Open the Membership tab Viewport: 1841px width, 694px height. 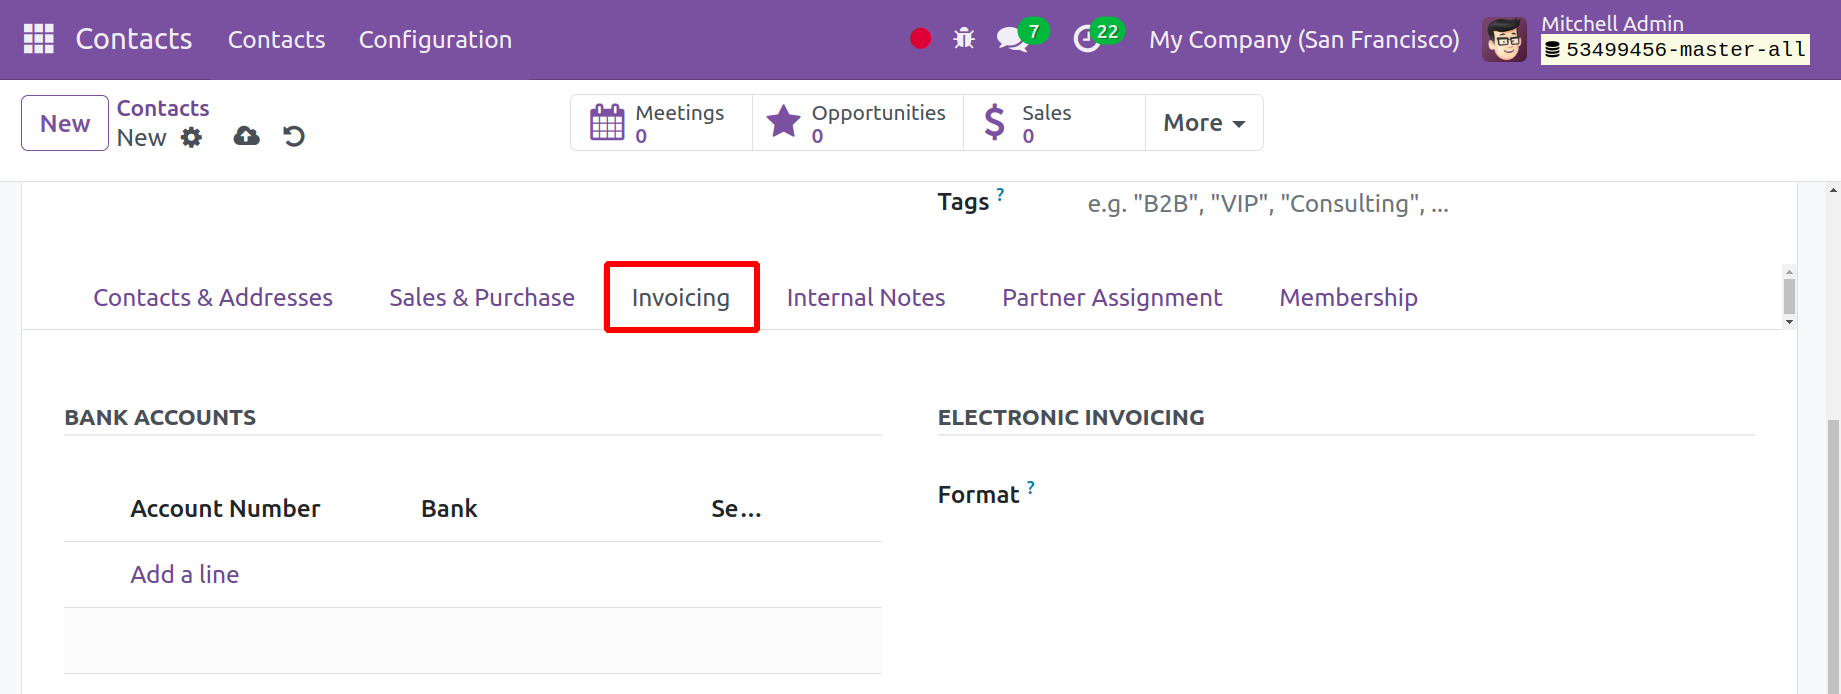click(x=1348, y=298)
